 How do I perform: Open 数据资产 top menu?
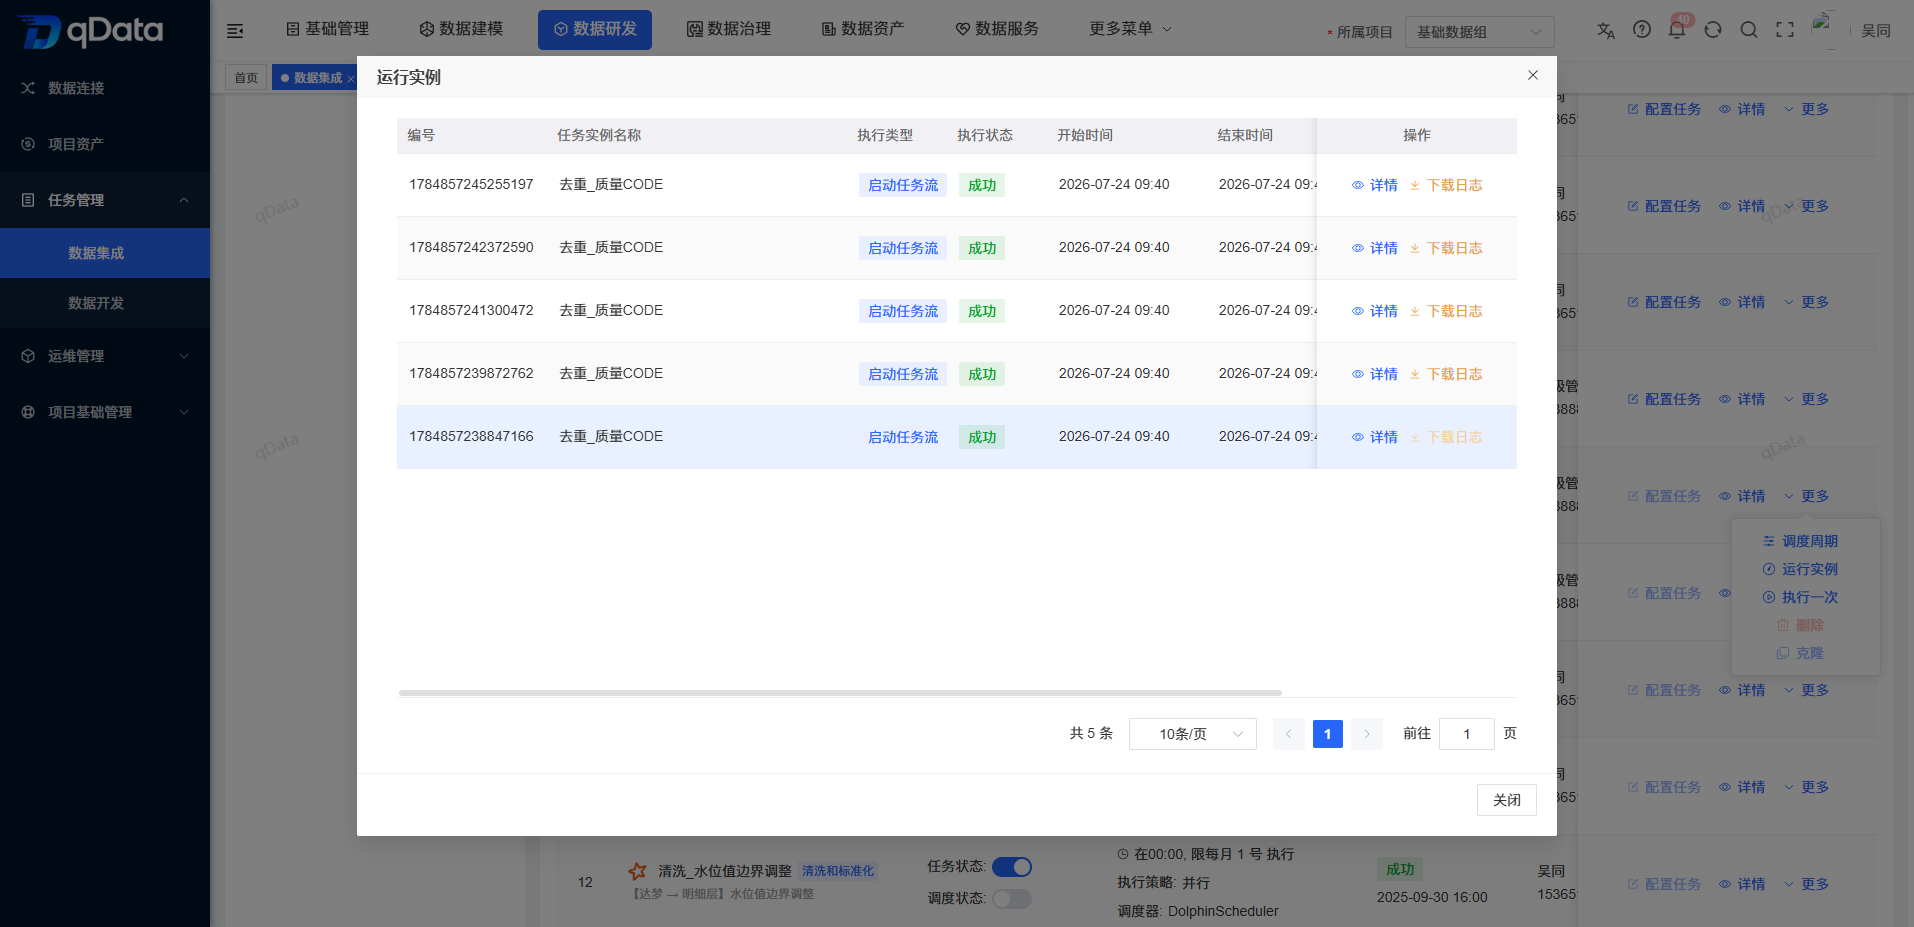coord(863,29)
